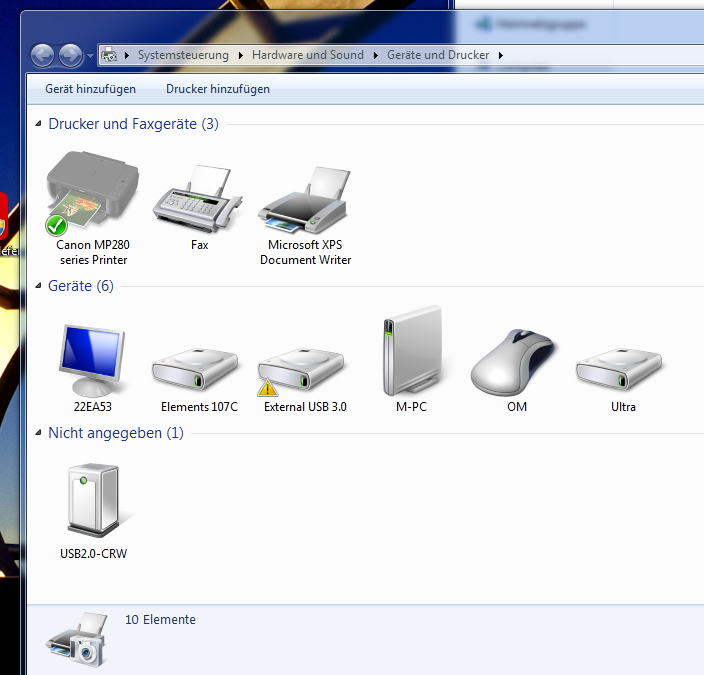
Task: Select the Elements 107C drive icon
Action: click(195, 369)
